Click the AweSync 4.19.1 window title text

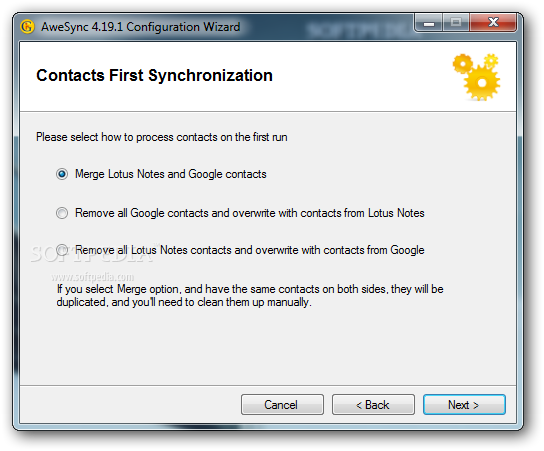[141, 27]
